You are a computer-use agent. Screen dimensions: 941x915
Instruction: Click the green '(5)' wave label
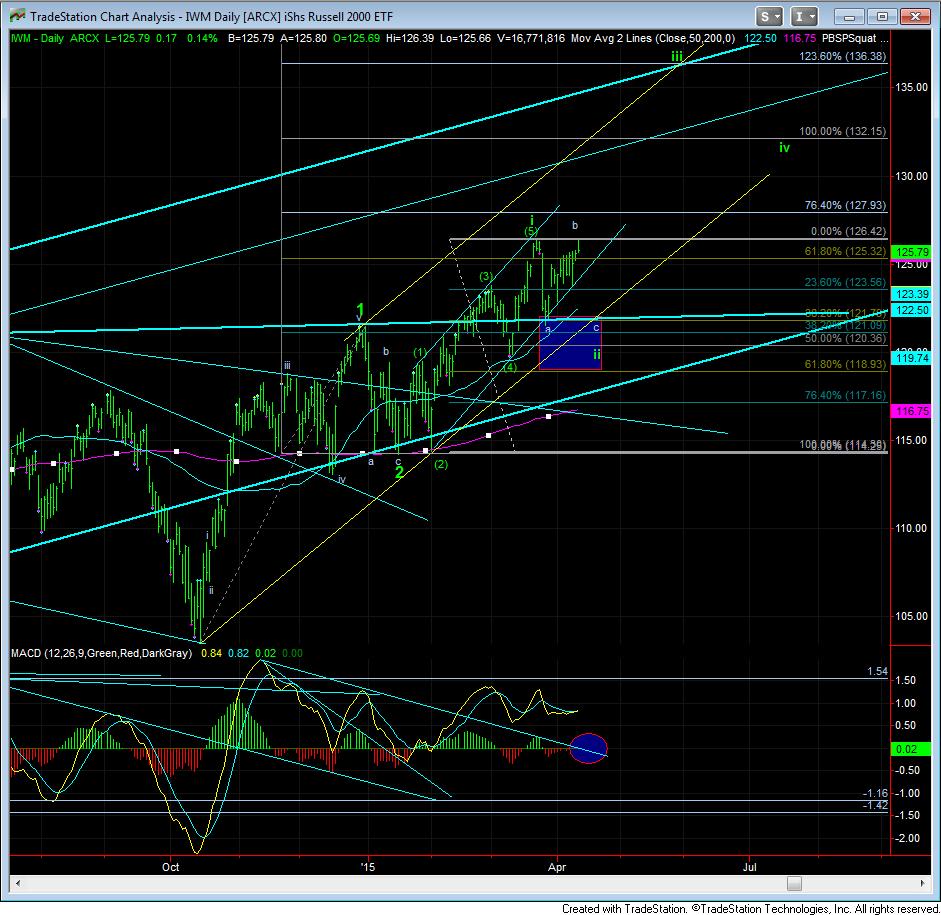pos(531,231)
